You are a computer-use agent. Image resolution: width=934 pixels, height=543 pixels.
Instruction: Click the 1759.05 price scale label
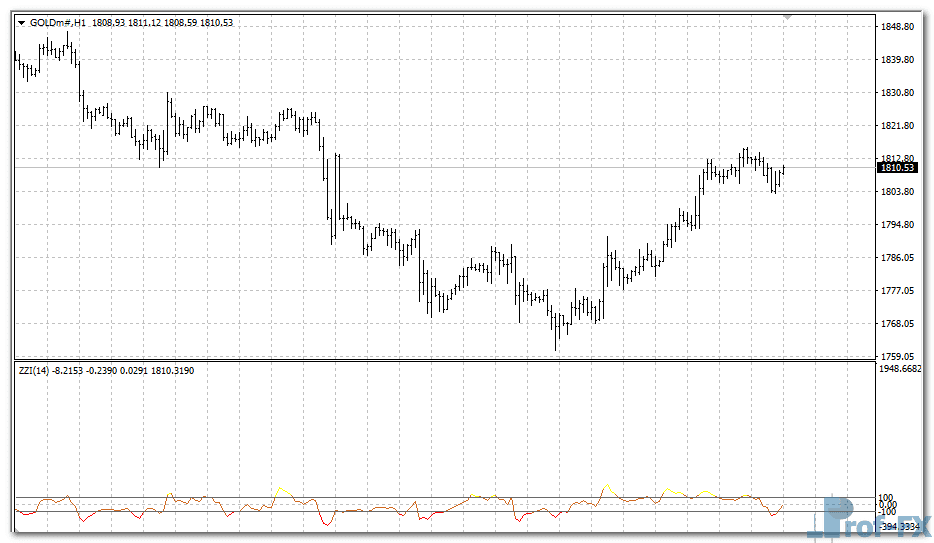tap(897, 356)
